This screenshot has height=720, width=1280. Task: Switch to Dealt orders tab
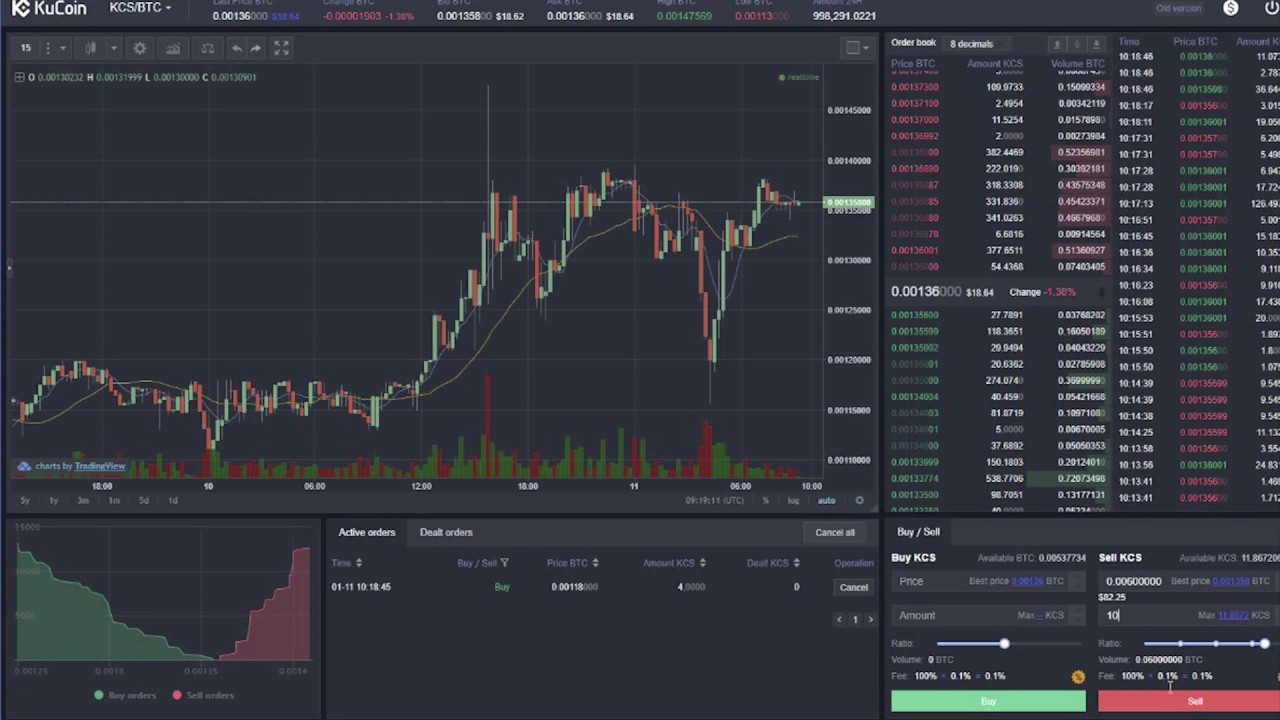446,532
